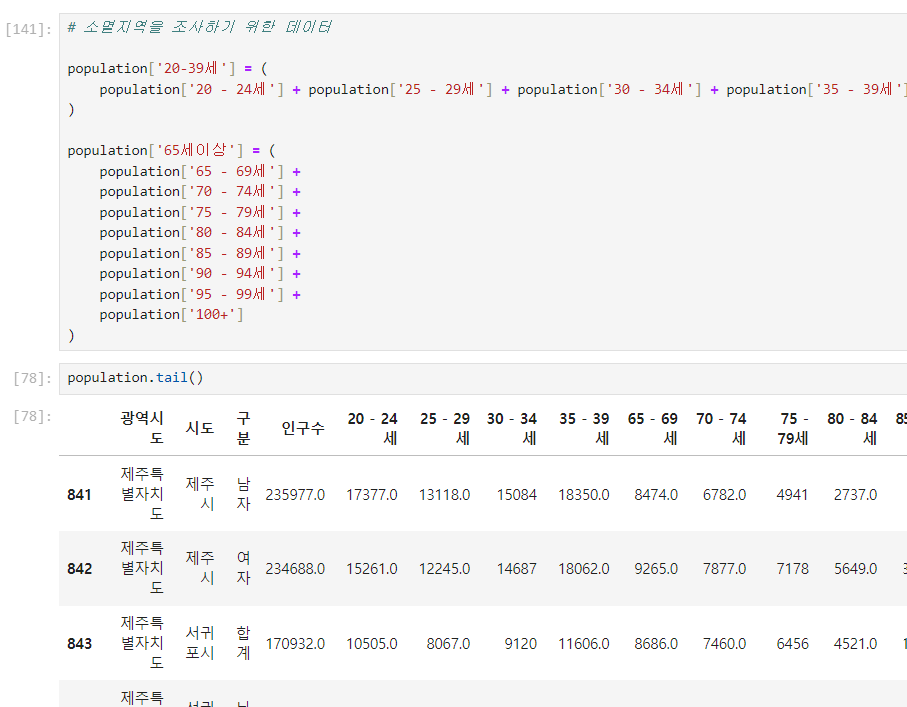The image size is (907, 707).
Task: Click cell value 11606.0
Action: pyautogui.click(x=584, y=643)
